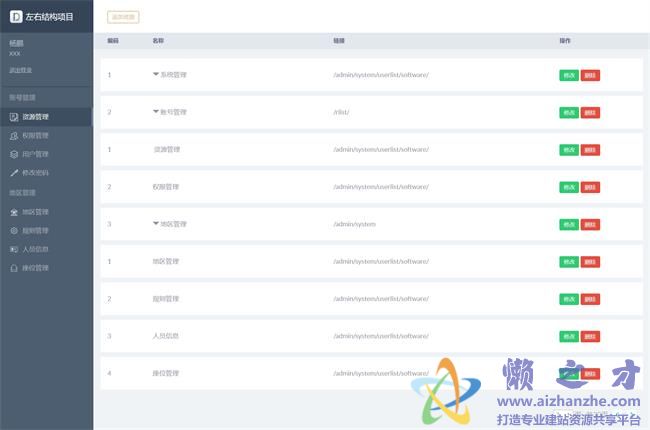Click green 修改 button in 系统管理 row
Image resolution: width=650 pixels, height=430 pixels.
pos(569,75)
